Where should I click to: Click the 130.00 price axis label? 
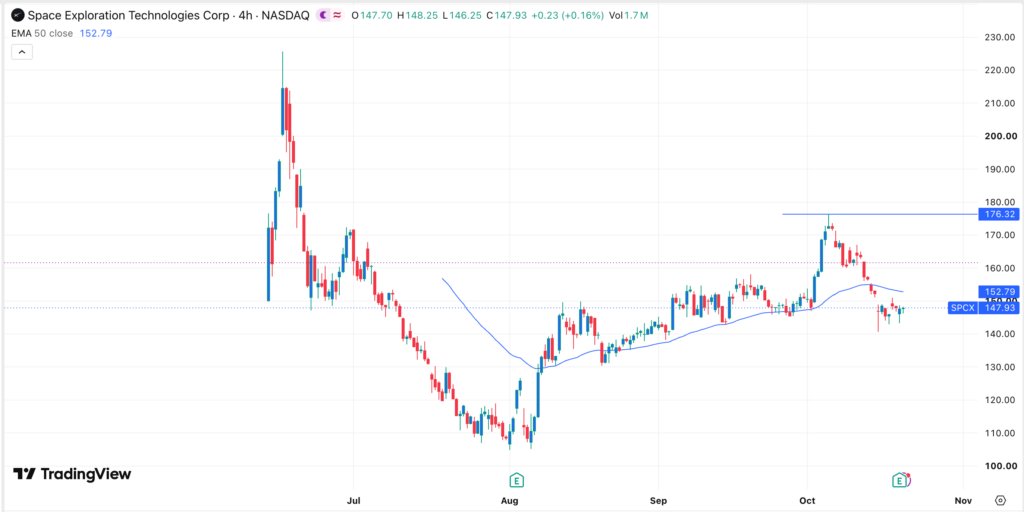tap(1002, 367)
